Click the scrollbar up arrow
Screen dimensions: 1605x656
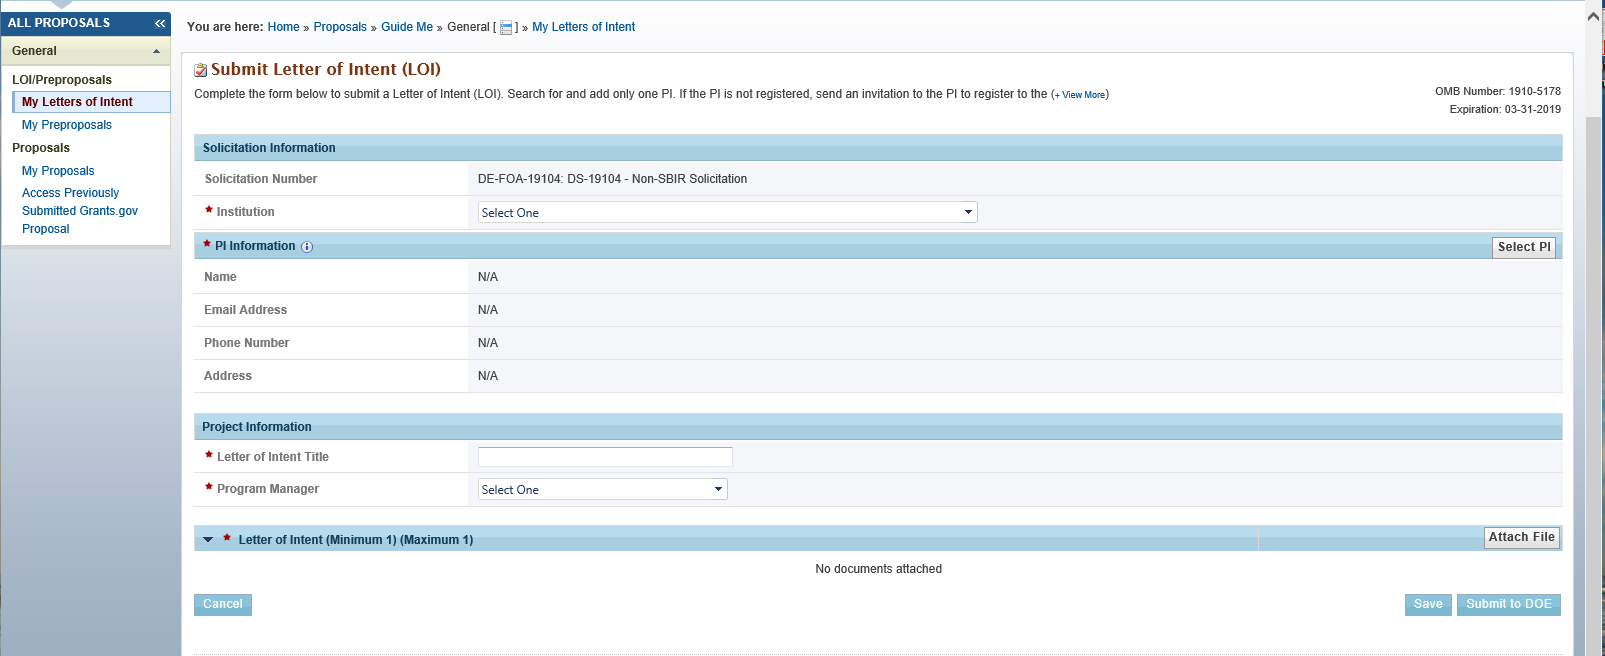1593,16
